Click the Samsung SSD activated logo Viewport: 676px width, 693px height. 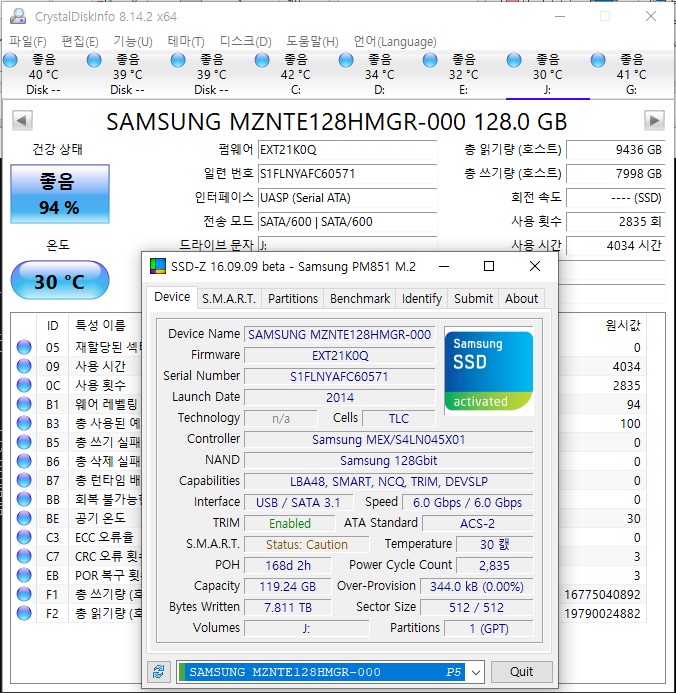[x=489, y=371]
